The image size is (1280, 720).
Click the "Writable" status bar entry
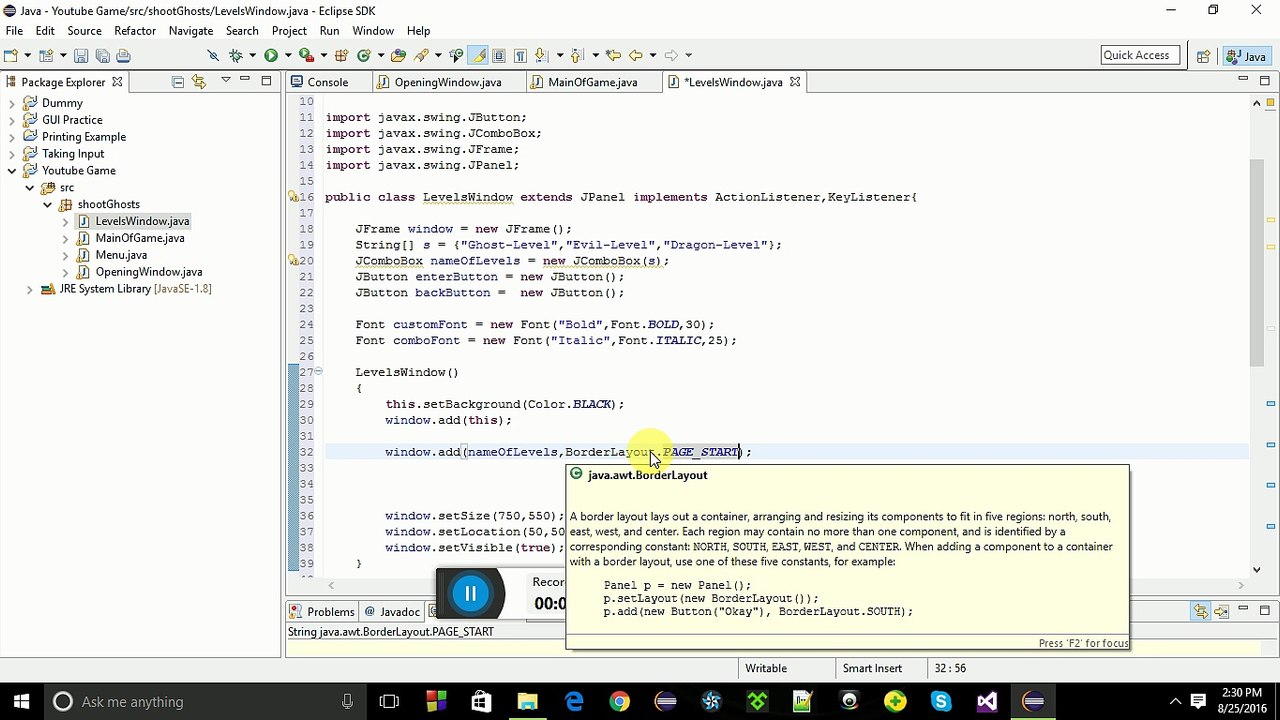[x=766, y=668]
